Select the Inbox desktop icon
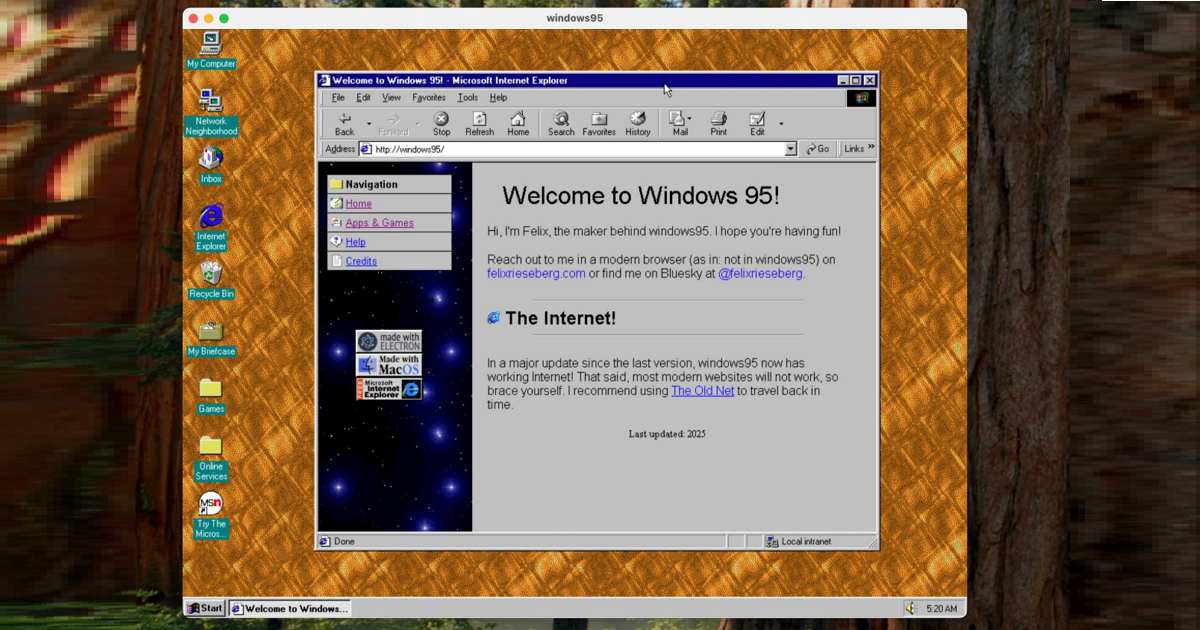This screenshot has height=630, width=1200. (x=211, y=165)
